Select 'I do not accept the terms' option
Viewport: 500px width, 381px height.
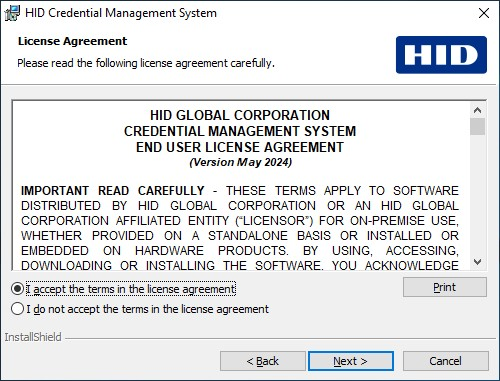(x=17, y=309)
